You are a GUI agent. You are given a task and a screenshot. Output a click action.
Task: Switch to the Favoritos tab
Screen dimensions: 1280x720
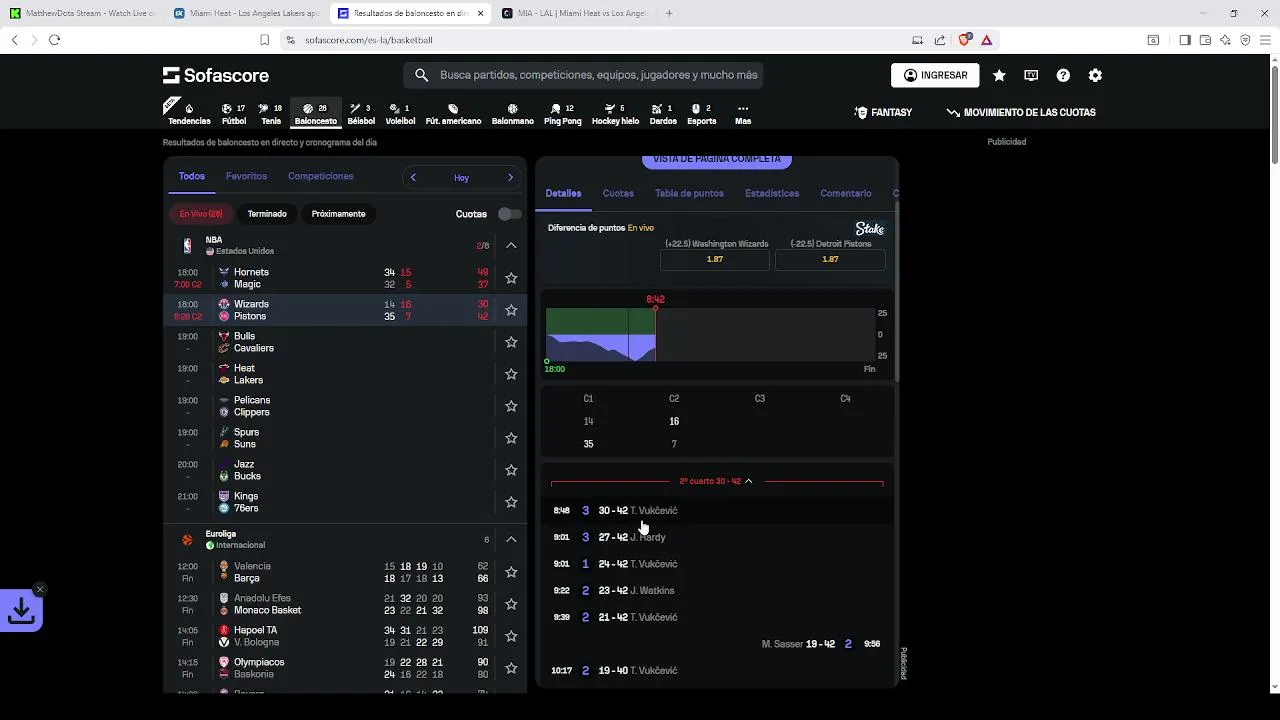[246, 176]
